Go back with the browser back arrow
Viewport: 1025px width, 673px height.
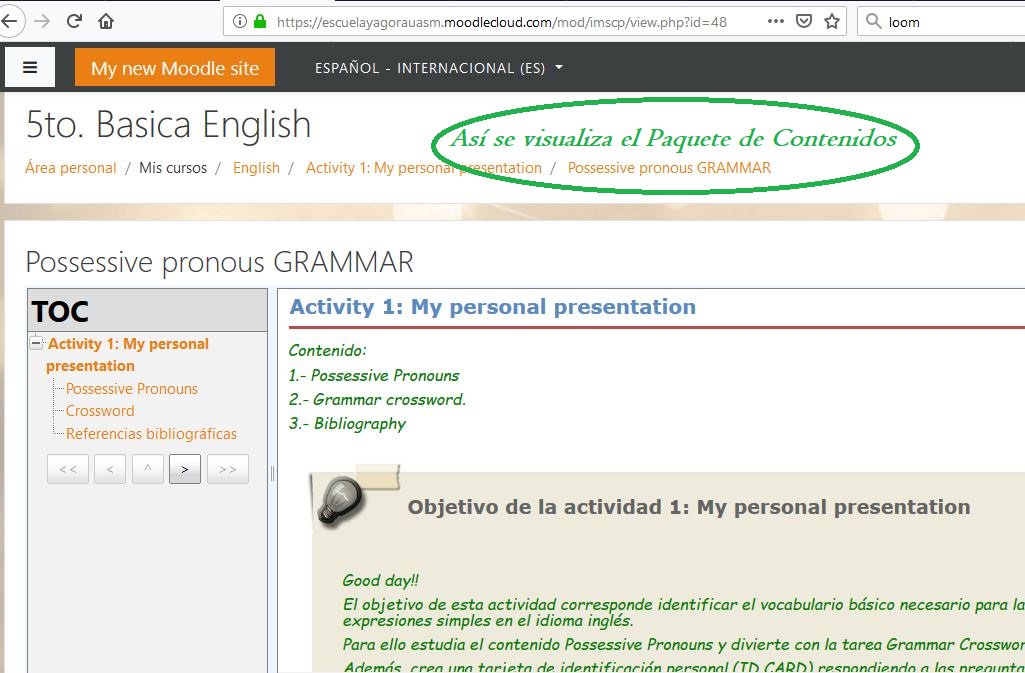coord(9,22)
